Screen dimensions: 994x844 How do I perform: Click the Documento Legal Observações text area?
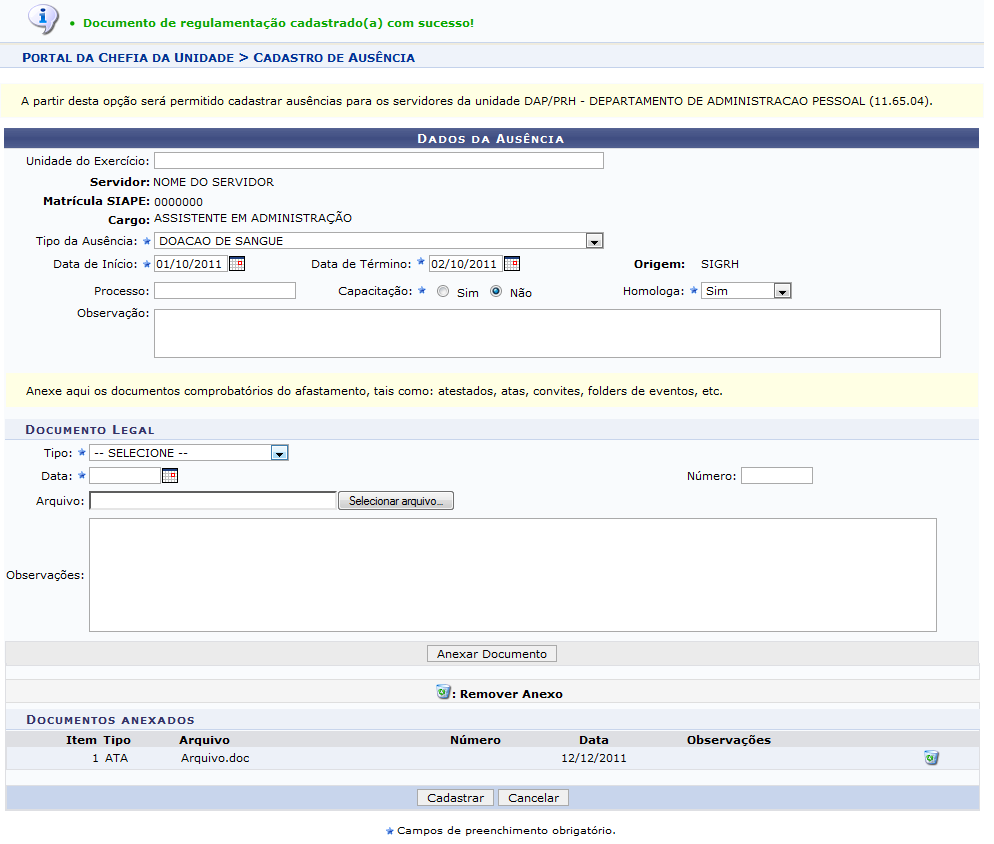click(x=512, y=575)
